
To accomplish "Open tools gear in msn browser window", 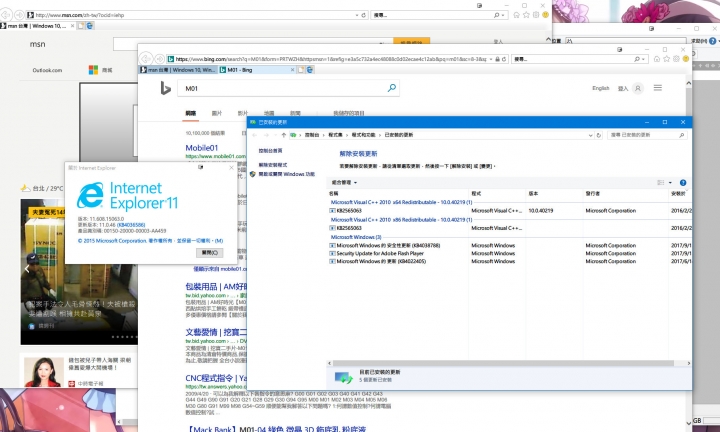I will pyautogui.click(x=536, y=15).
